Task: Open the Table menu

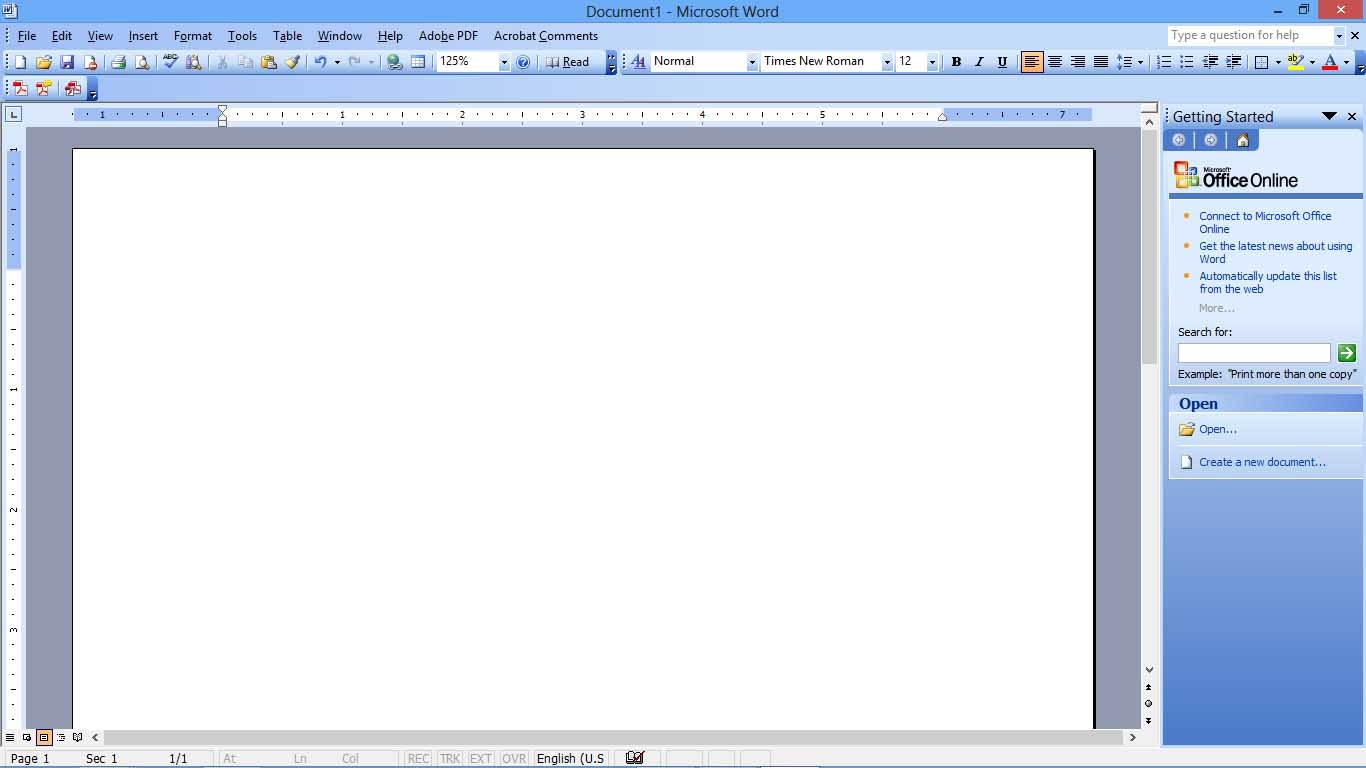Action: coord(287,35)
